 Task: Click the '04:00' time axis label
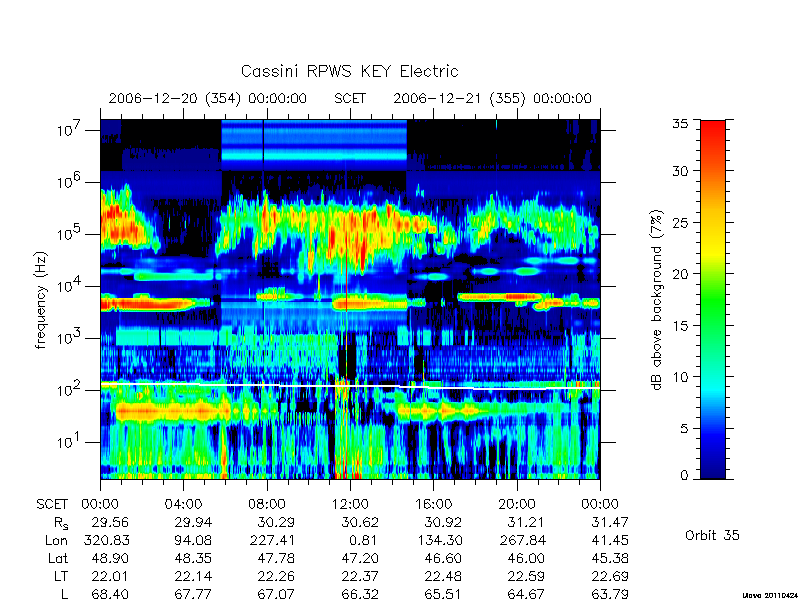[x=183, y=505]
